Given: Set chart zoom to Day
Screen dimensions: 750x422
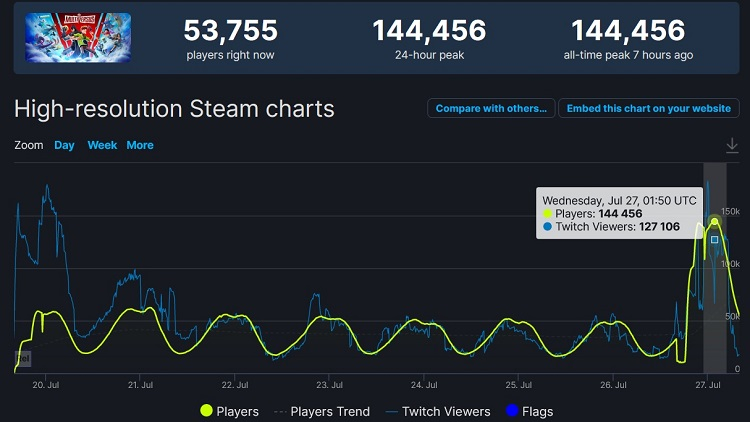Looking at the screenshot, I should tap(64, 145).
